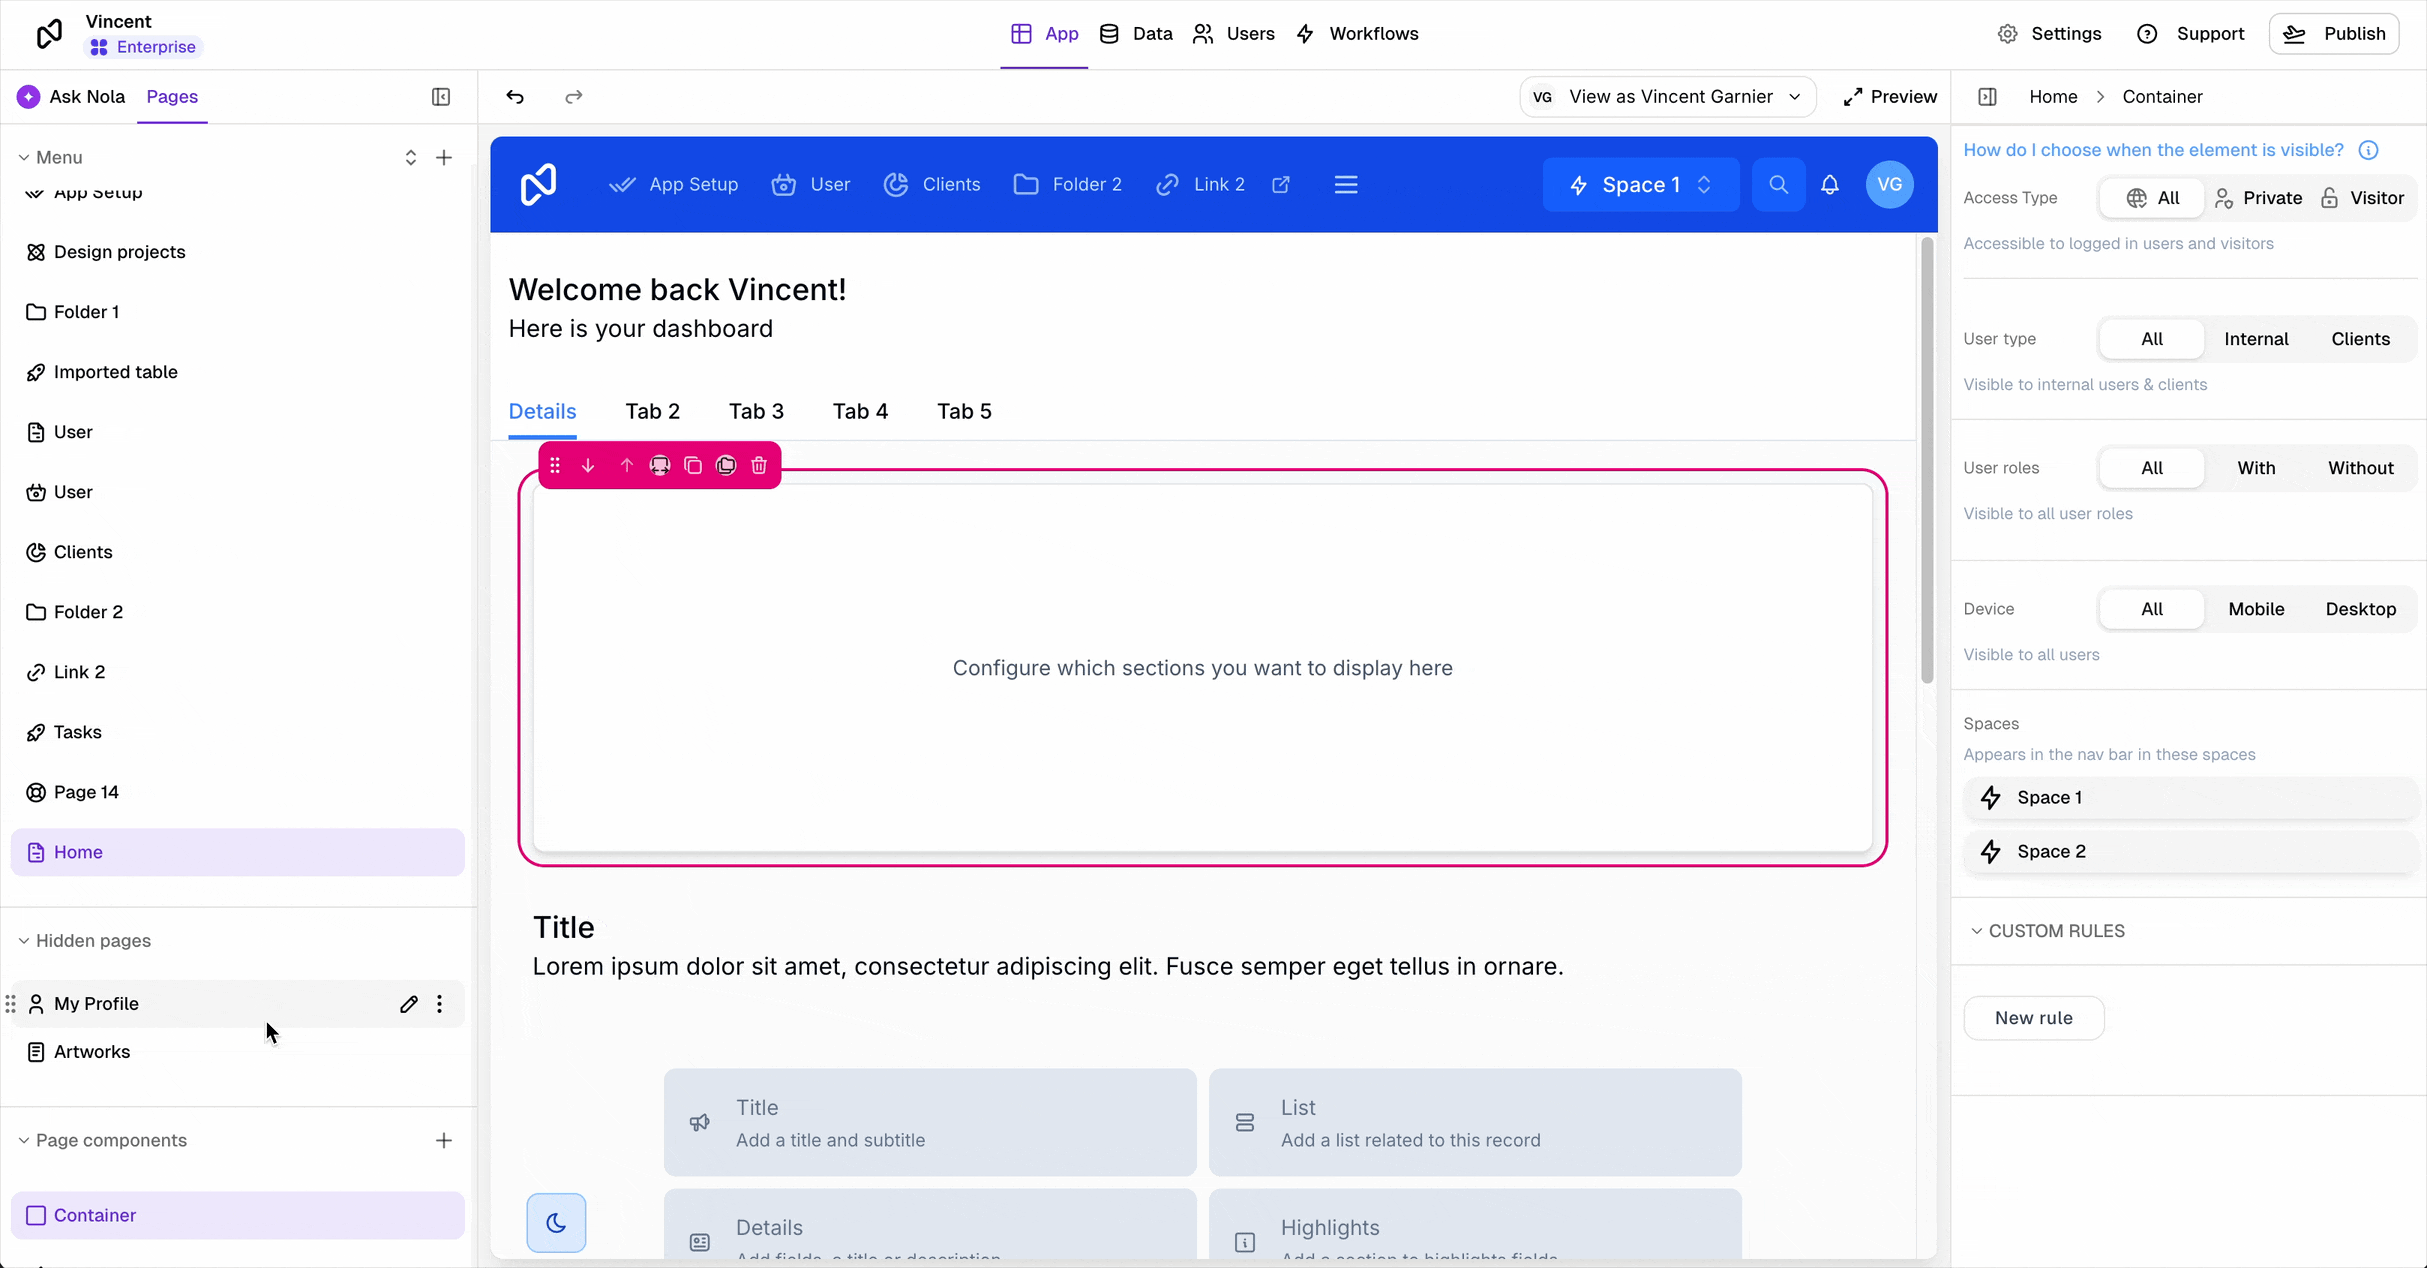Set User type to Internal

click(x=2256, y=339)
